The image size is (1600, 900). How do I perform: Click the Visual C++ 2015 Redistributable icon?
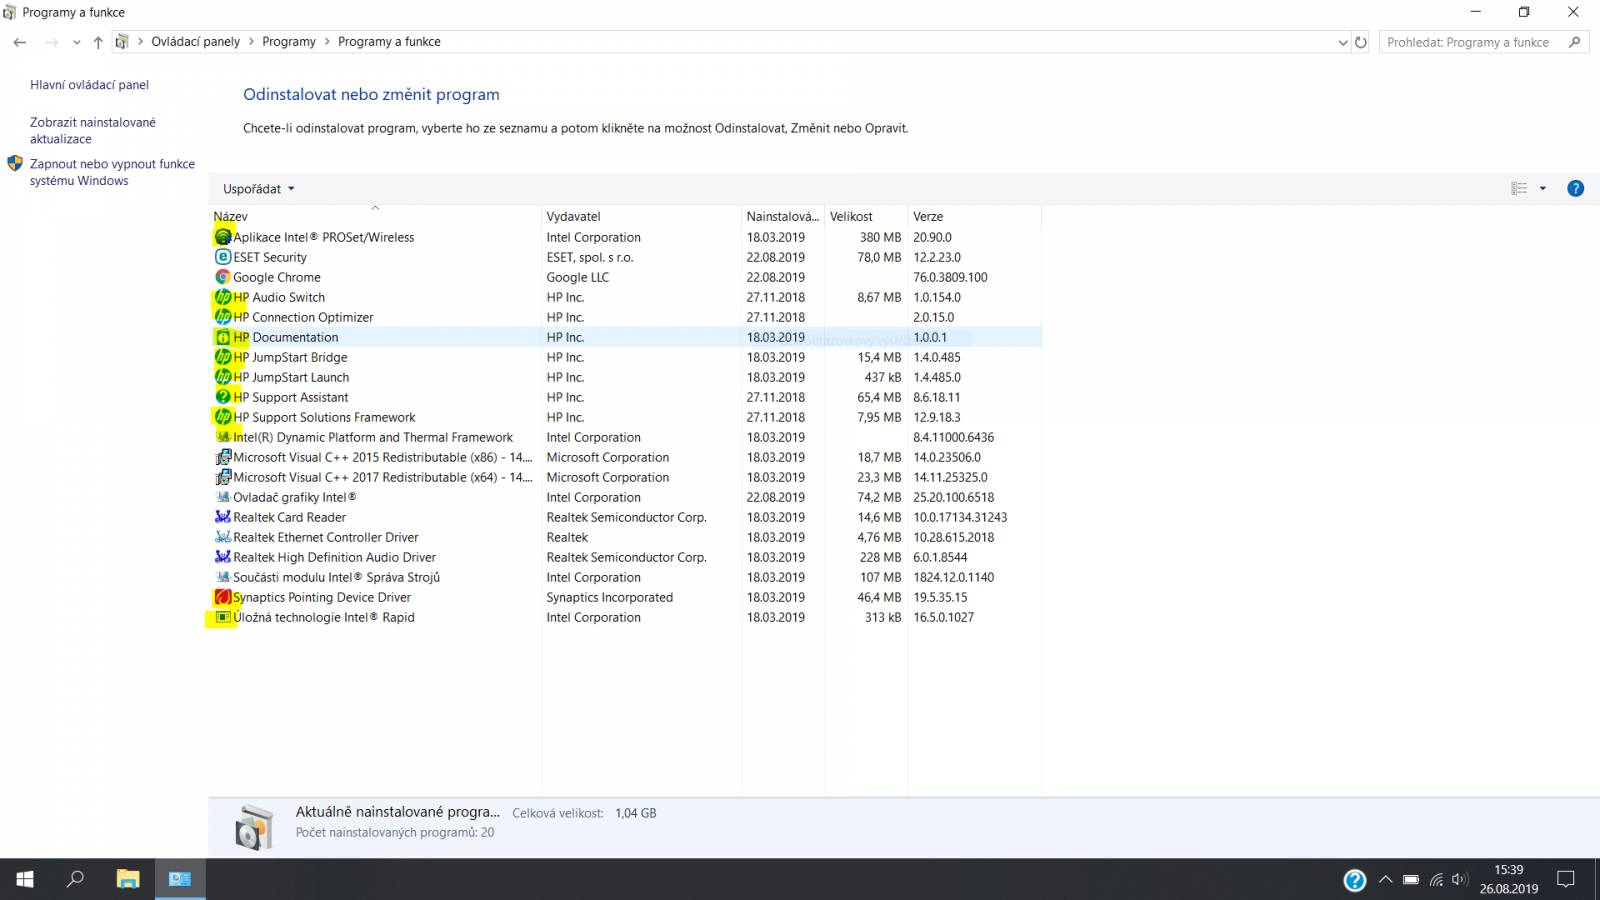pyautogui.click(x=223, y=457)
